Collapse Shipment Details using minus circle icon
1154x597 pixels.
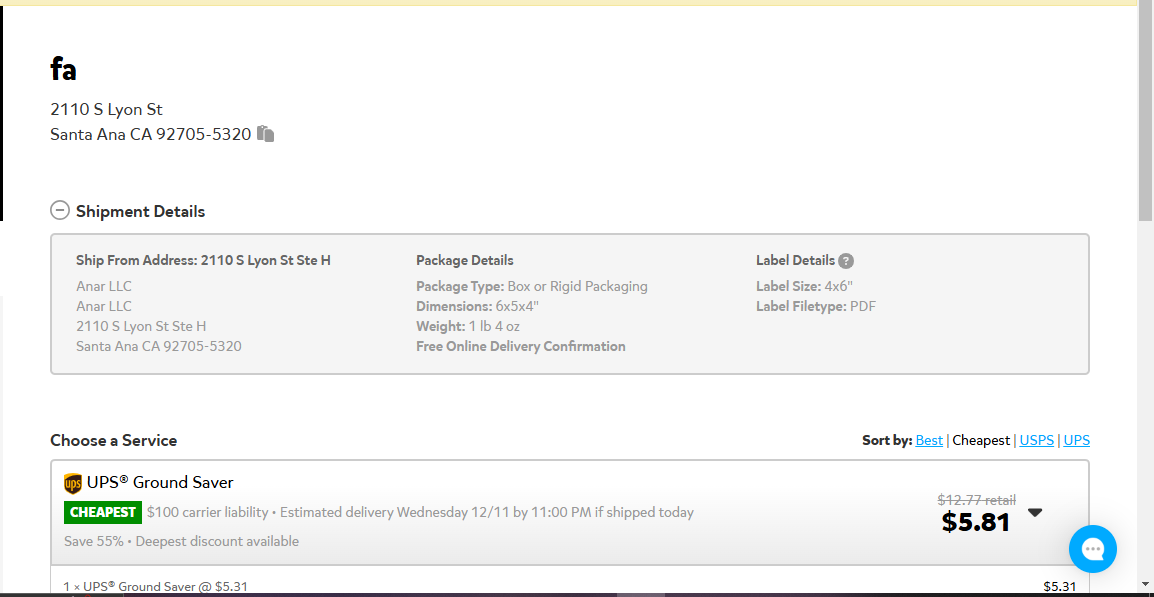click(60, 211)
